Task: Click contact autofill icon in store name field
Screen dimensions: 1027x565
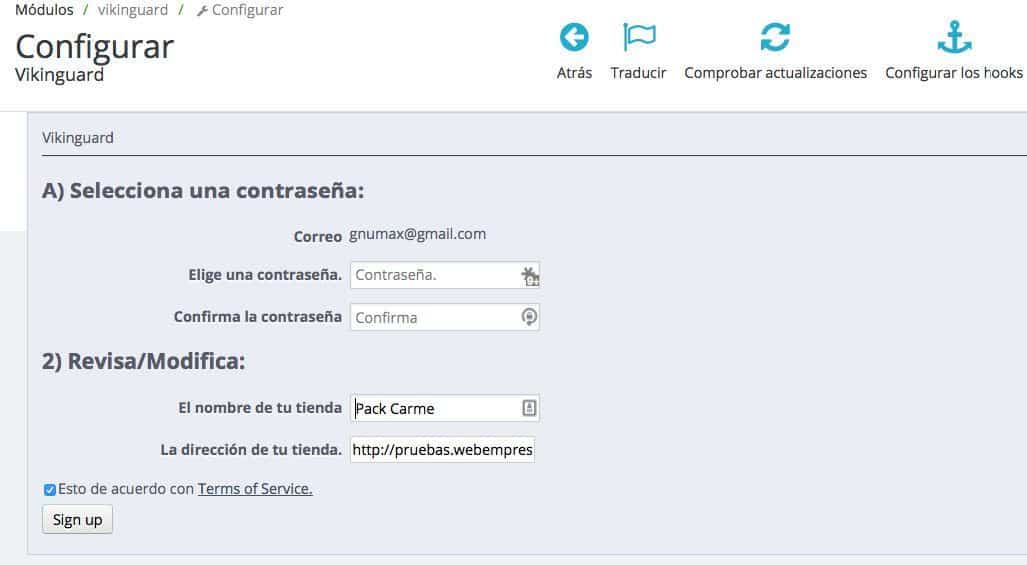Action: (x=529, y=408)
